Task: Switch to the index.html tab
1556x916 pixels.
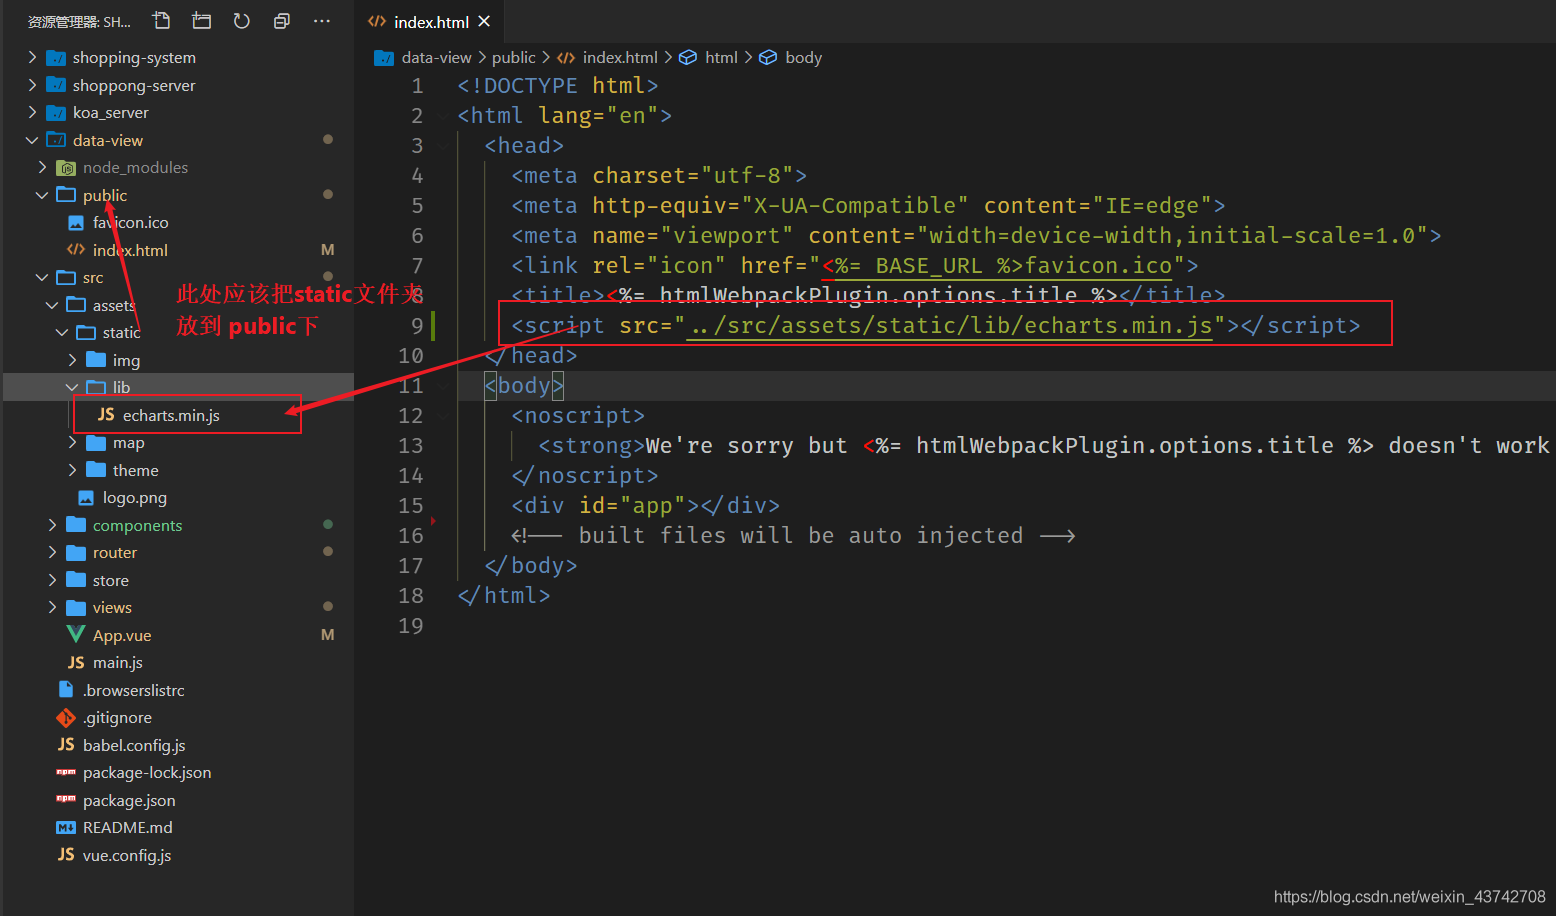Action: [x=430, y=22]
